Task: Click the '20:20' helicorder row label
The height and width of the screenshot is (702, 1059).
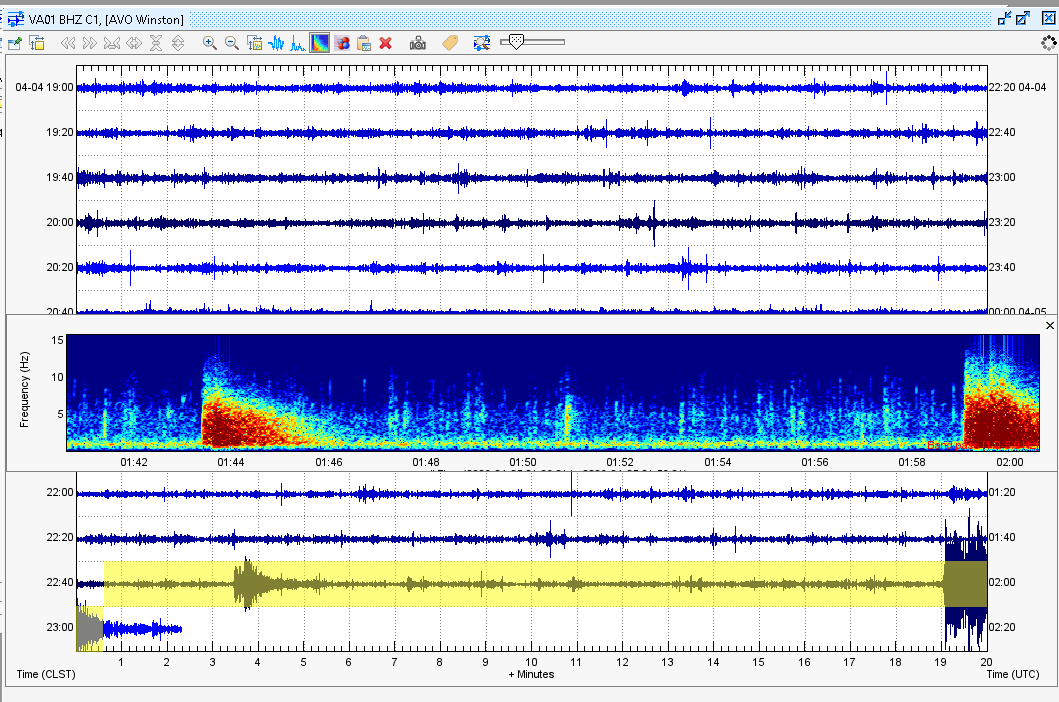Action: tap(59, 267)
